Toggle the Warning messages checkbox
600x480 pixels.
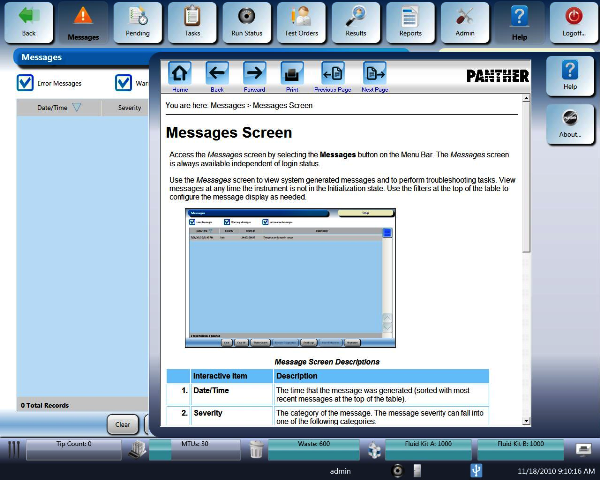pyautogui.click(x=124, y=83)
